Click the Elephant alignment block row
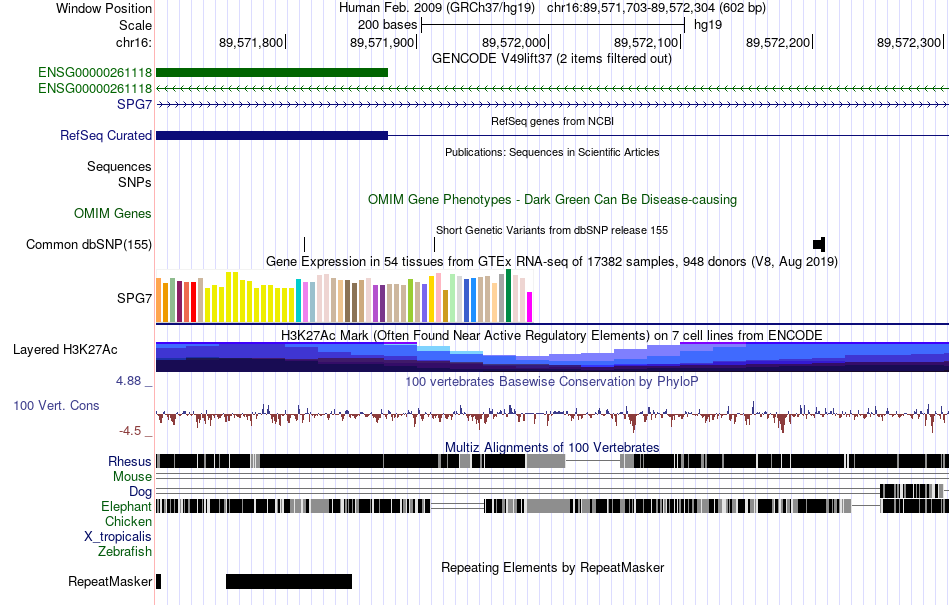Viewport: 950px width, 605px height. click(x=552, y=506)
